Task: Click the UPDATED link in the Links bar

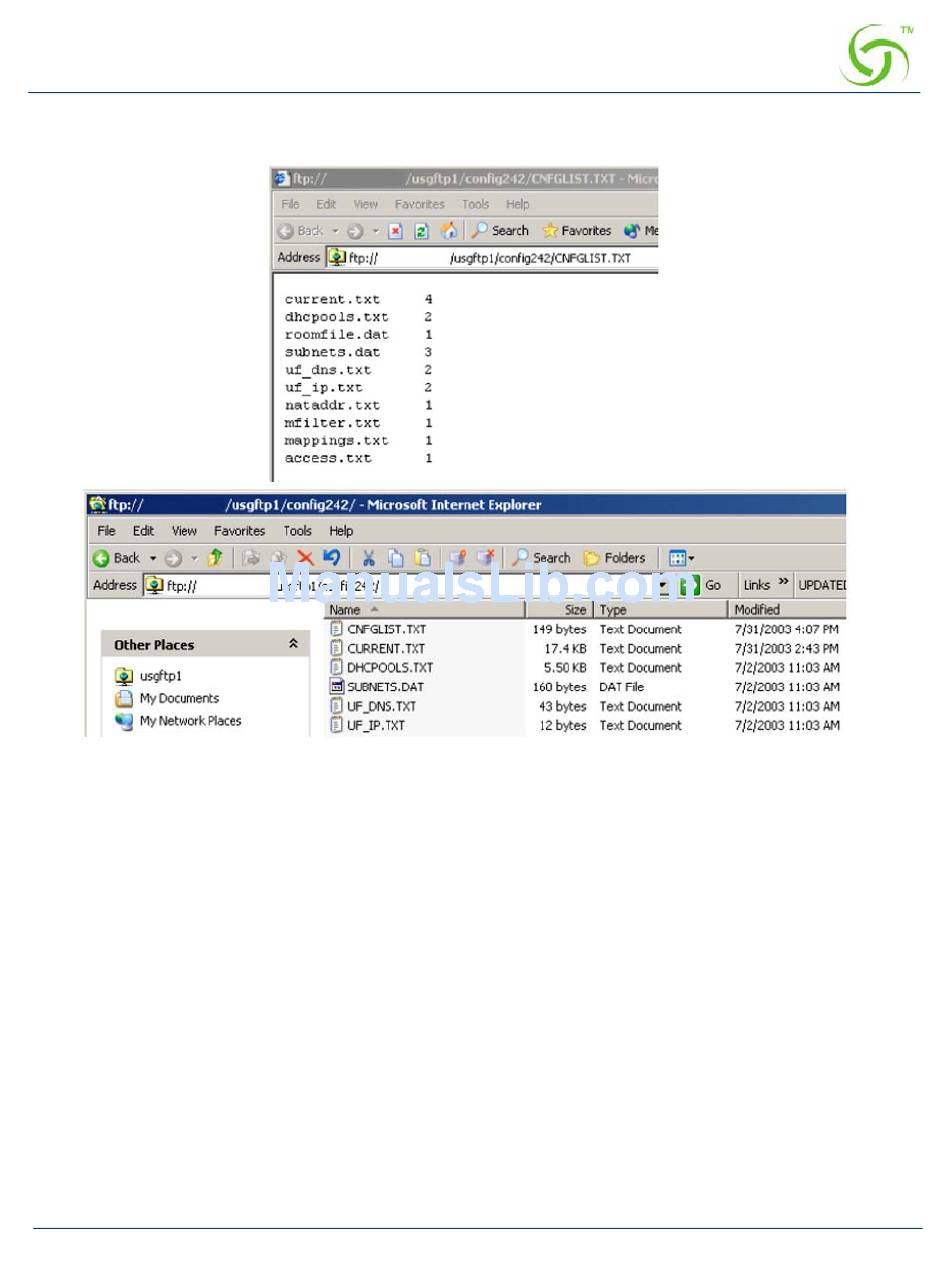Action: coord(822,586)
